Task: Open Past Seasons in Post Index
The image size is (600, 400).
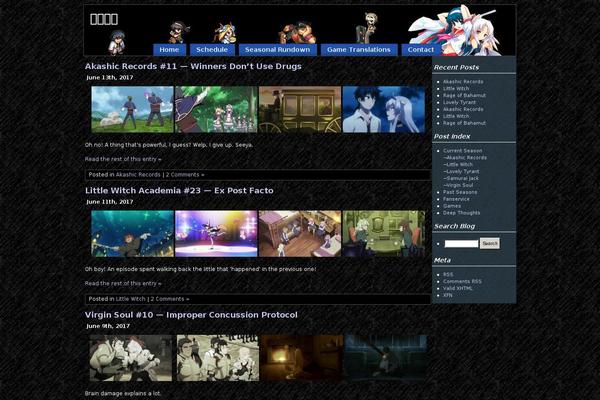Action: tap(460, 192)
